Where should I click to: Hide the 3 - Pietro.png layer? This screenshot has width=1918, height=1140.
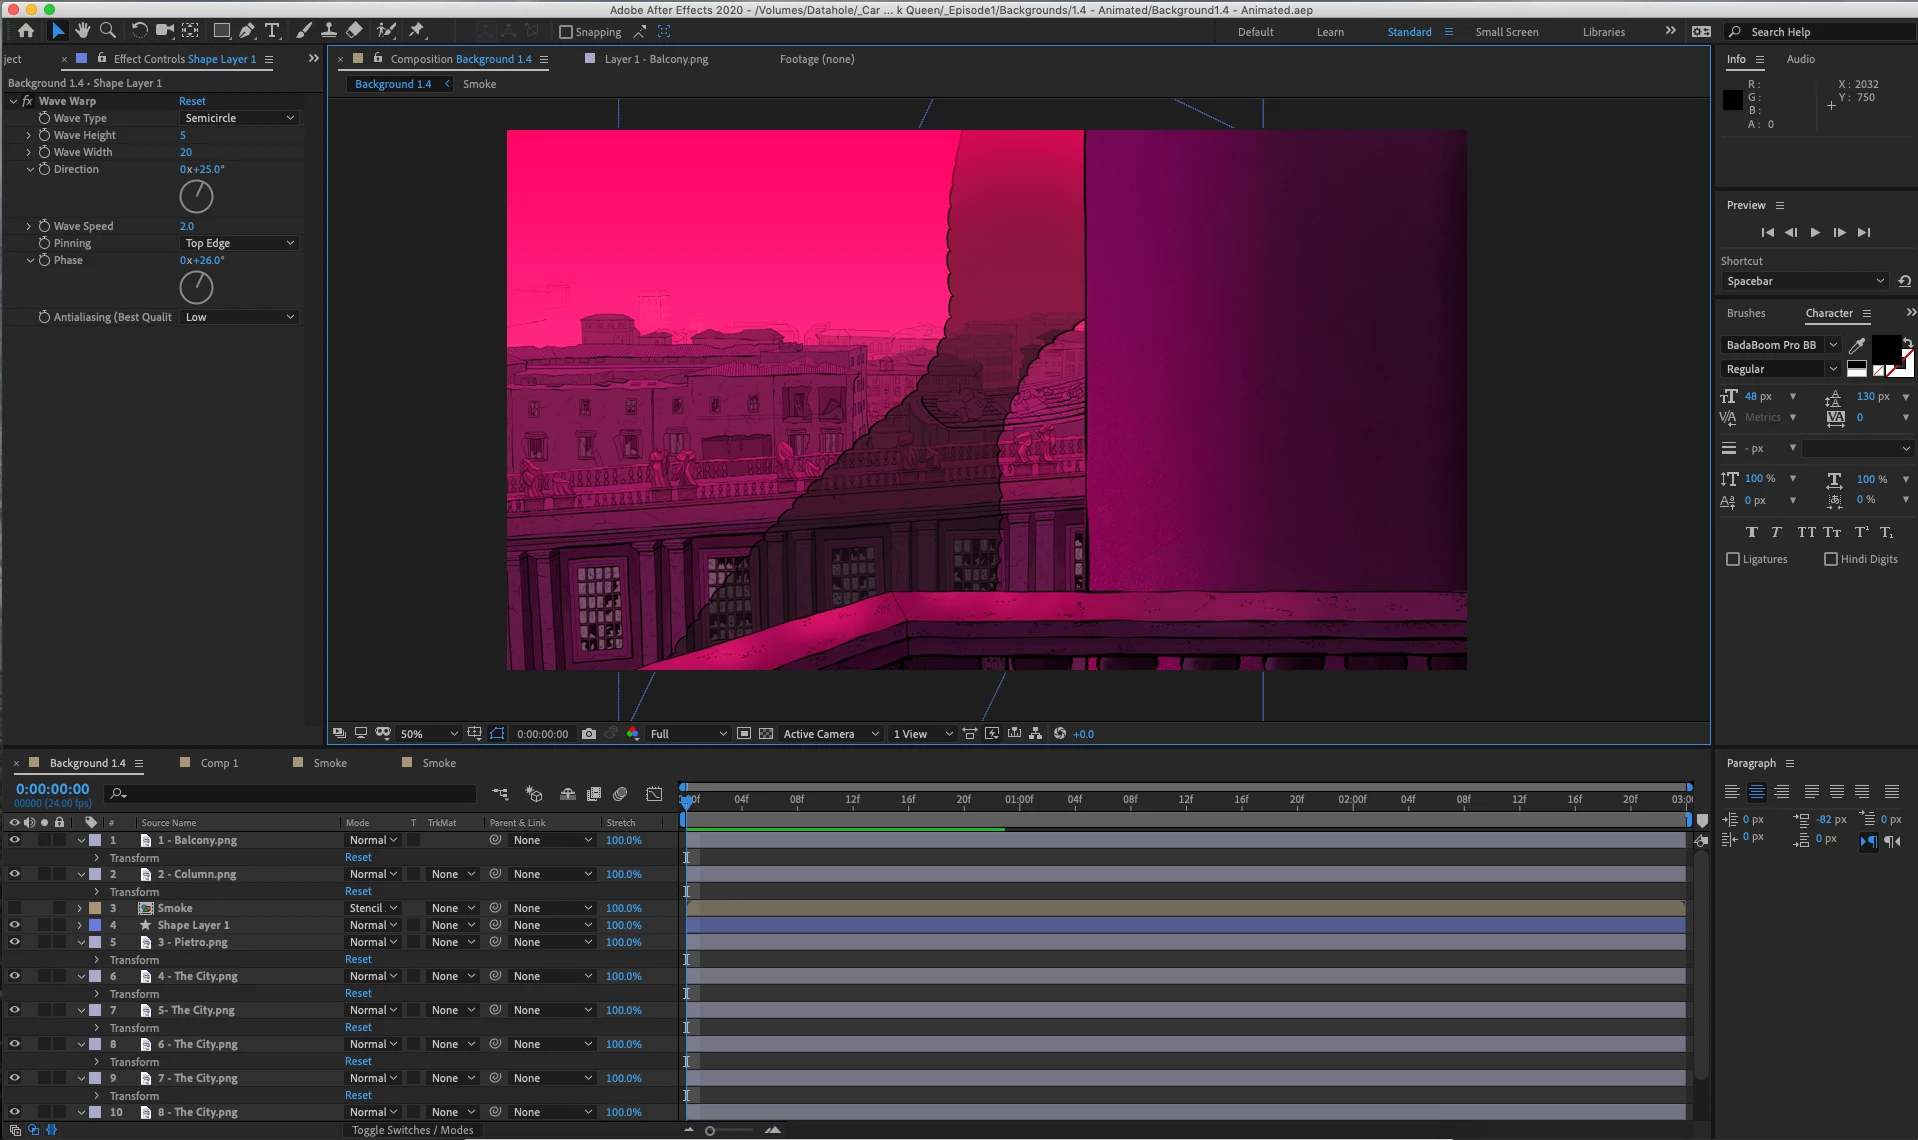click(14, 942)
